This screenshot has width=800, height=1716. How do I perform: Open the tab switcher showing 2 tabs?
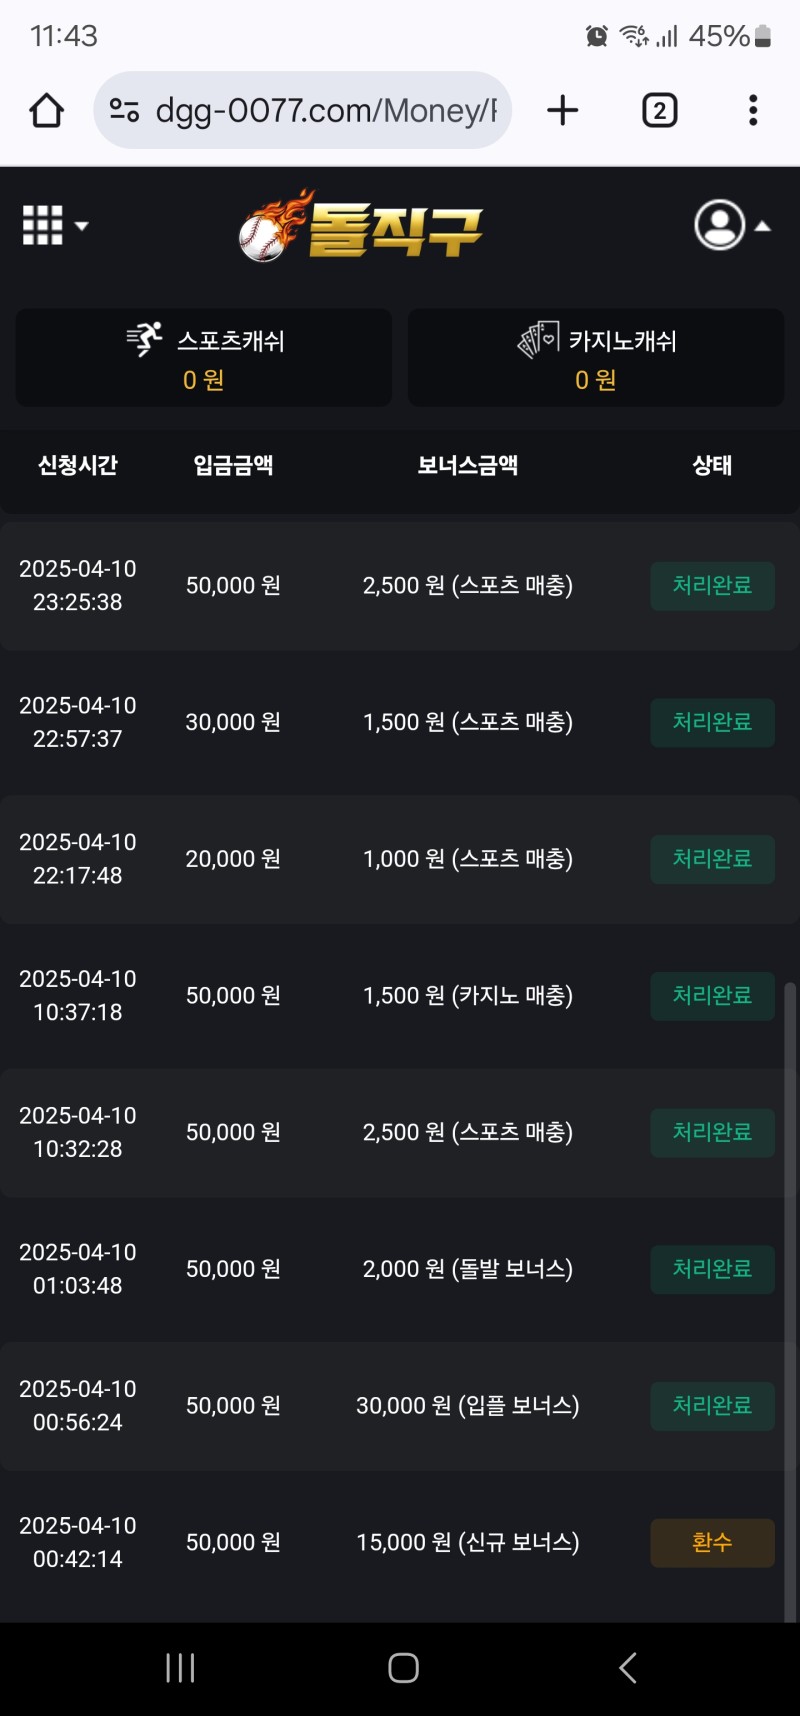pyautogui.click(x=659, y=110)
